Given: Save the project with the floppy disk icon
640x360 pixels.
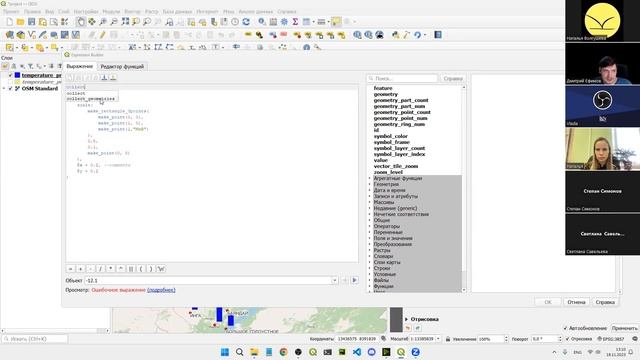Looking at the screenshot, I should click(31, 22).
